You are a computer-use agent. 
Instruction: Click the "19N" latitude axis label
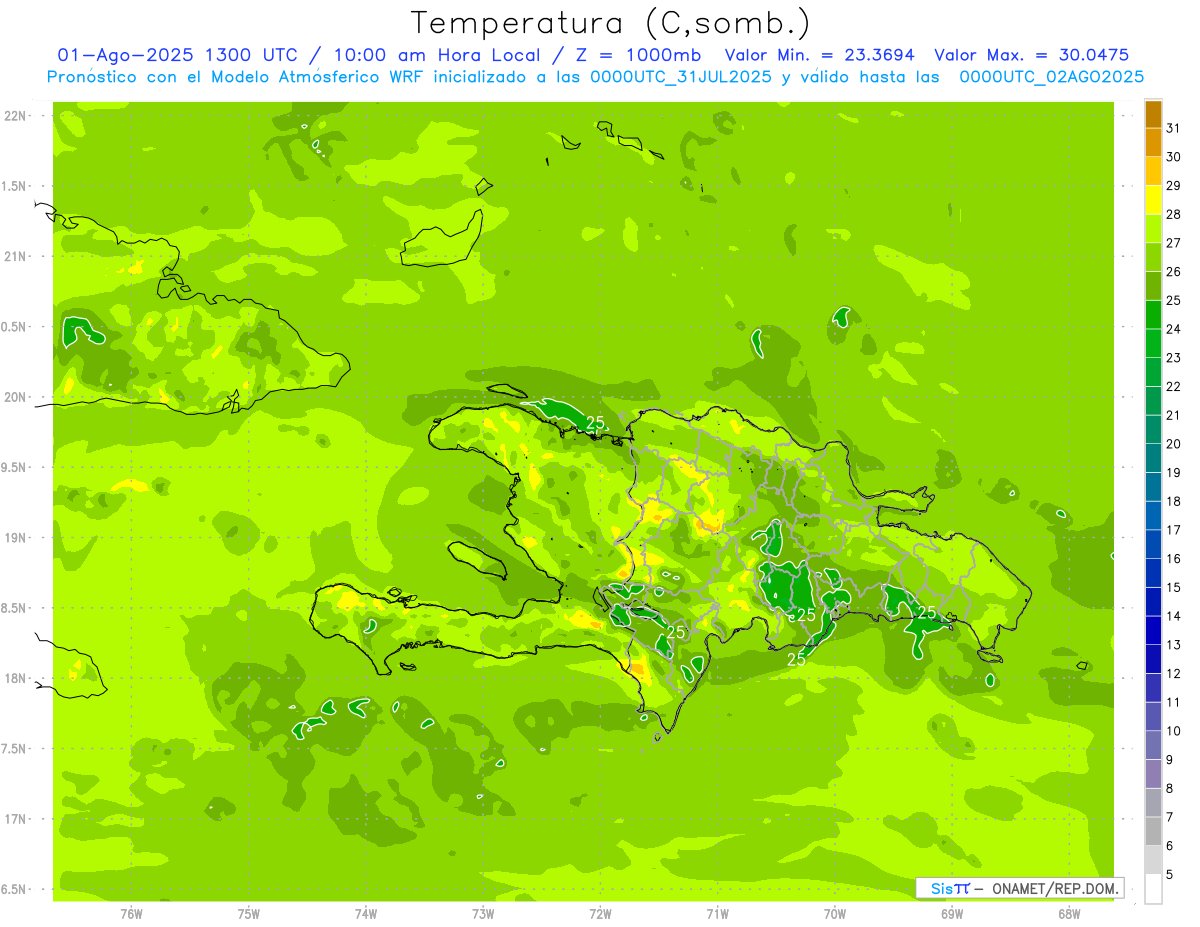pos(14,538)
